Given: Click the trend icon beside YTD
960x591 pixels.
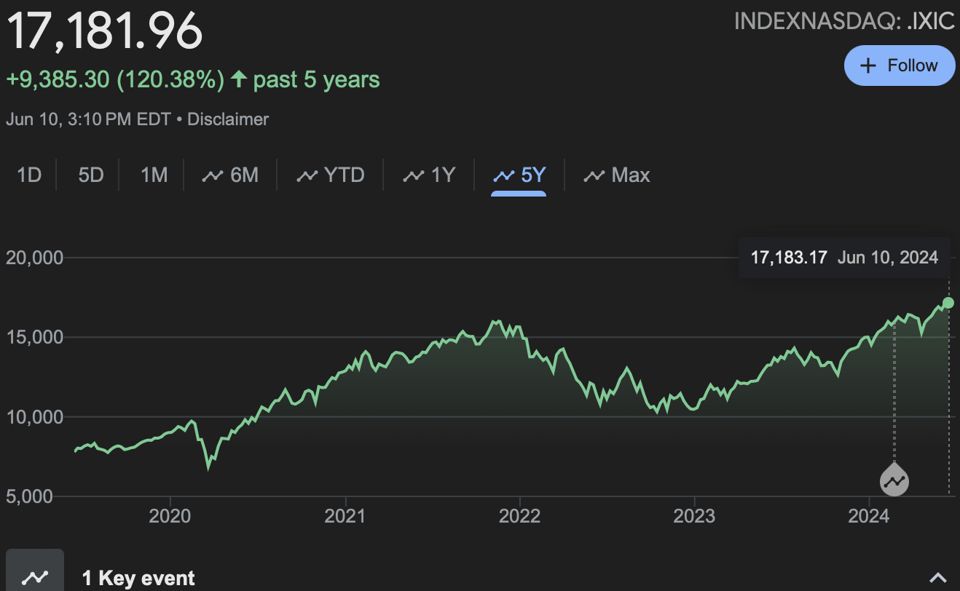Looking at the screenshot, I should 307,176.
